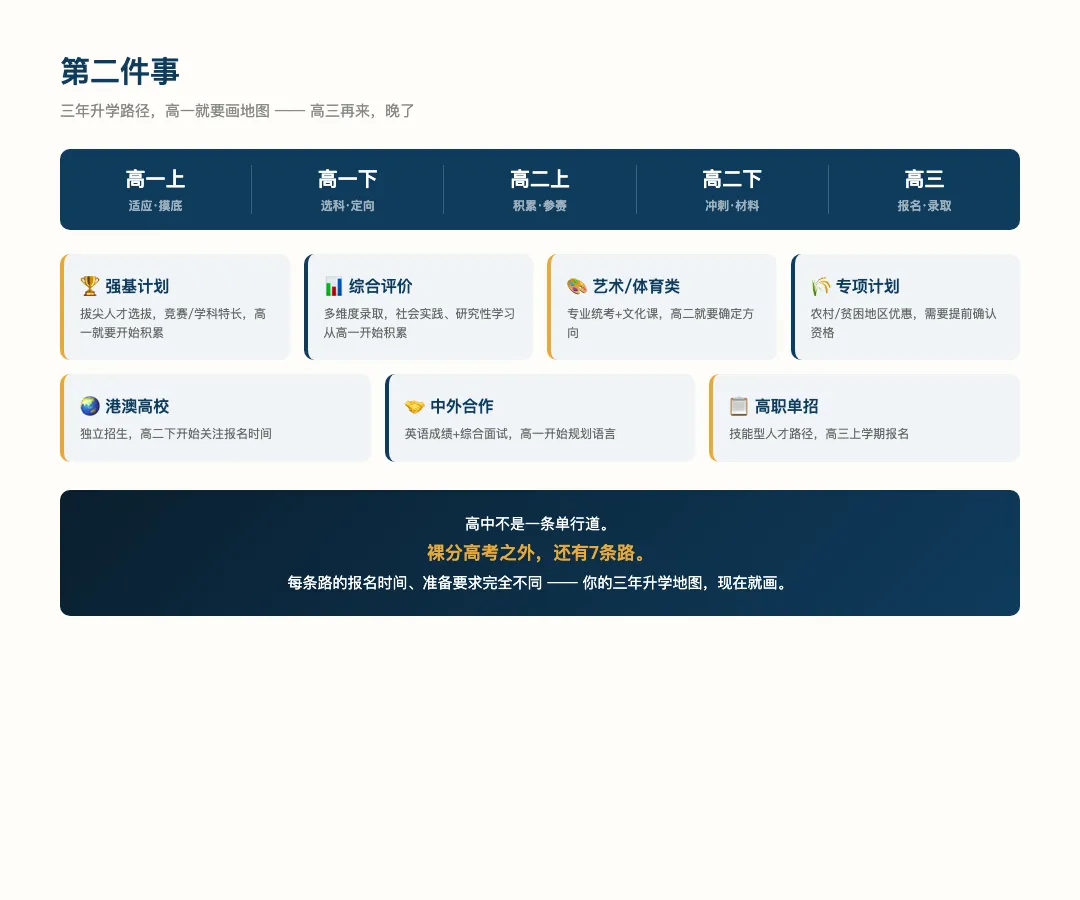
Task: Click the 拔尖人才选拔 description text
Action: coord(174,323)
